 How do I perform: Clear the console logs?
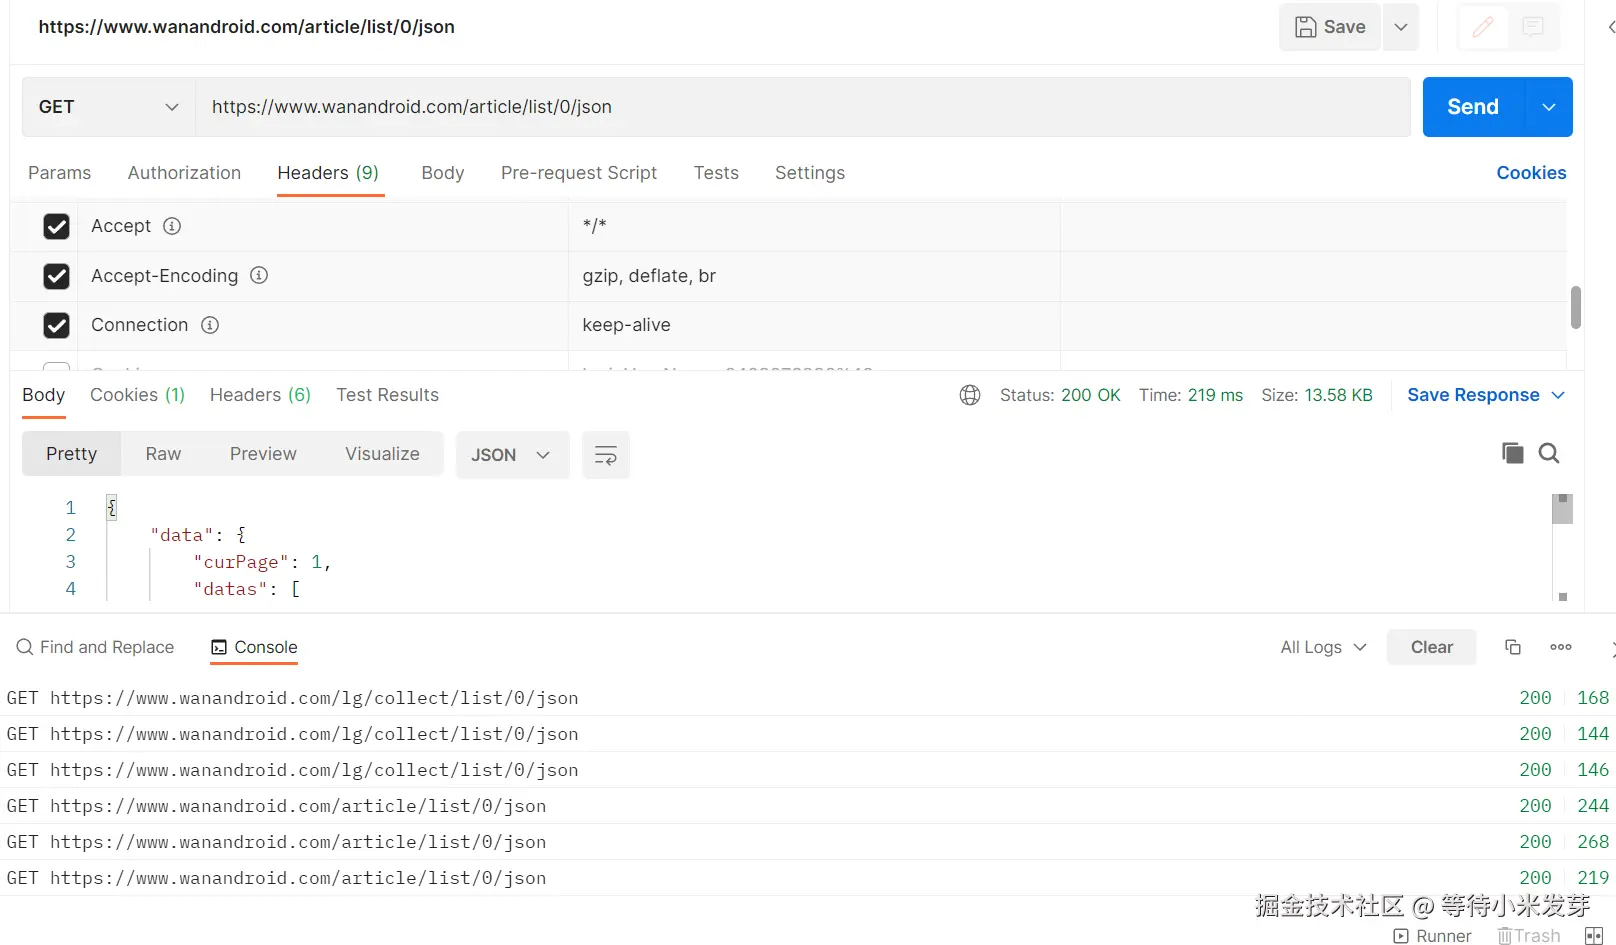tap(1431, 647)
